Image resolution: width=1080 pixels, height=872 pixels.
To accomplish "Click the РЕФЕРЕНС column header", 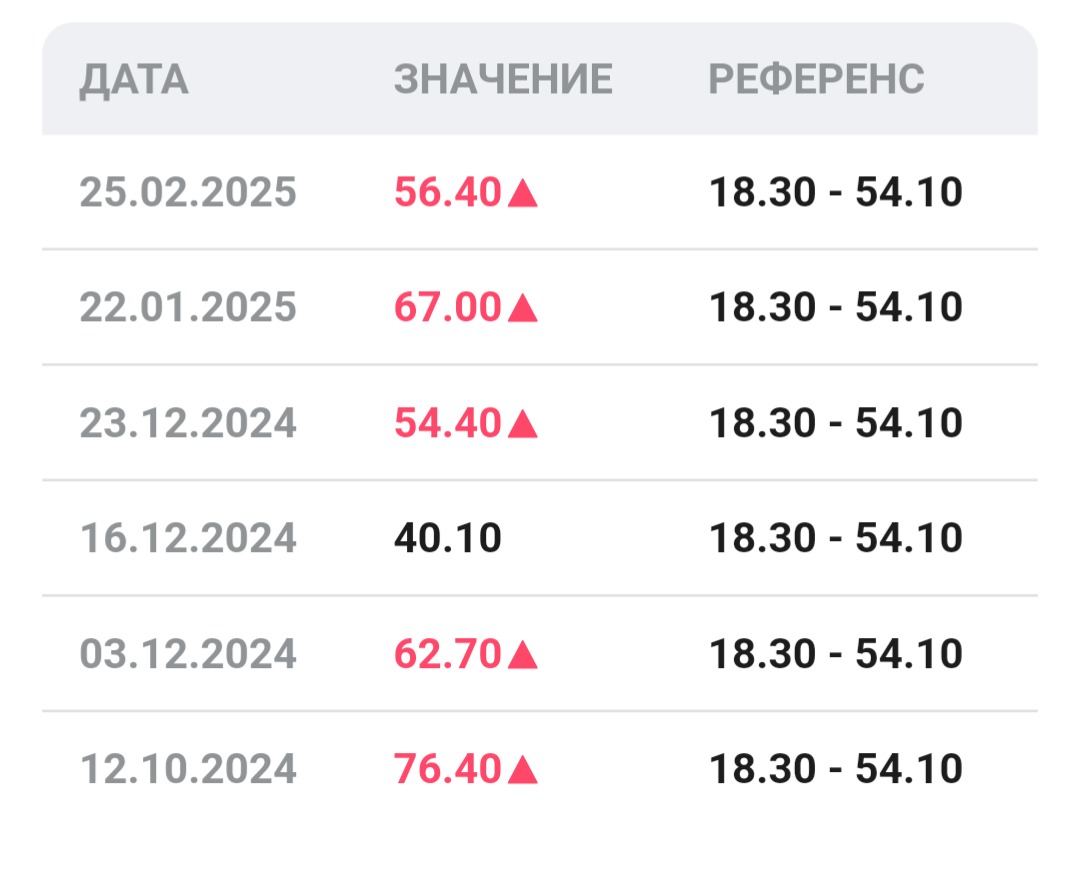I will tap(816, 80).
